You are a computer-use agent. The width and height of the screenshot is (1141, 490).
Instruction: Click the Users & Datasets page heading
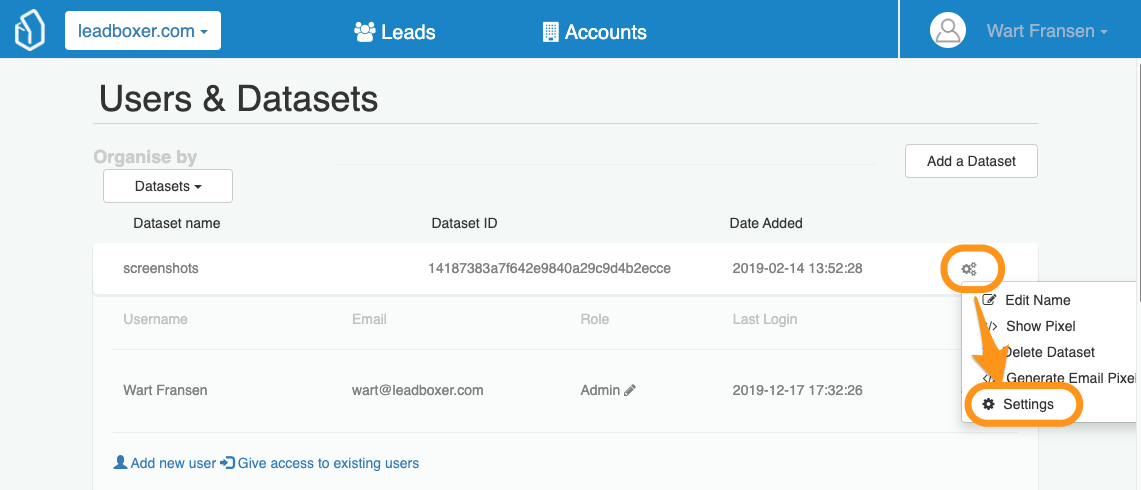(x=239, y=99)
